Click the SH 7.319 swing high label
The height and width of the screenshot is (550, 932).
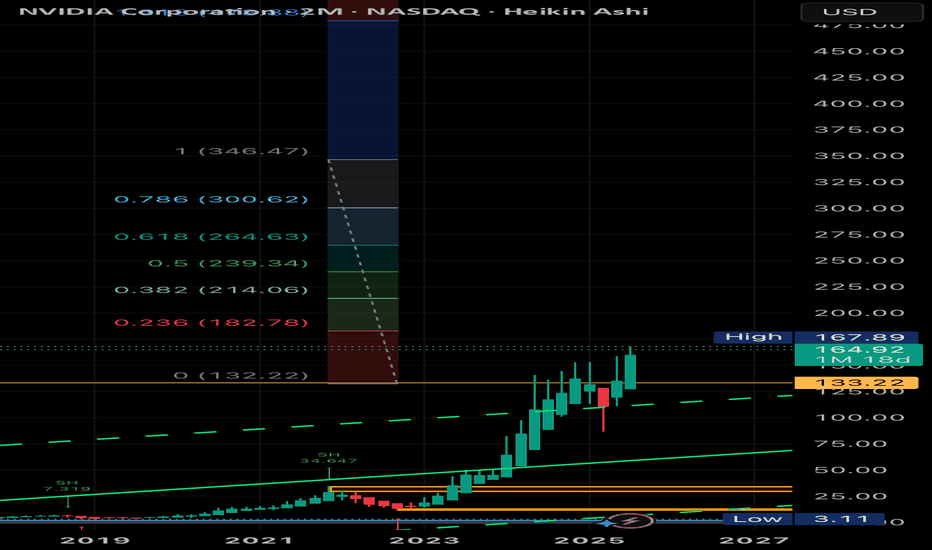pos(67,486)
